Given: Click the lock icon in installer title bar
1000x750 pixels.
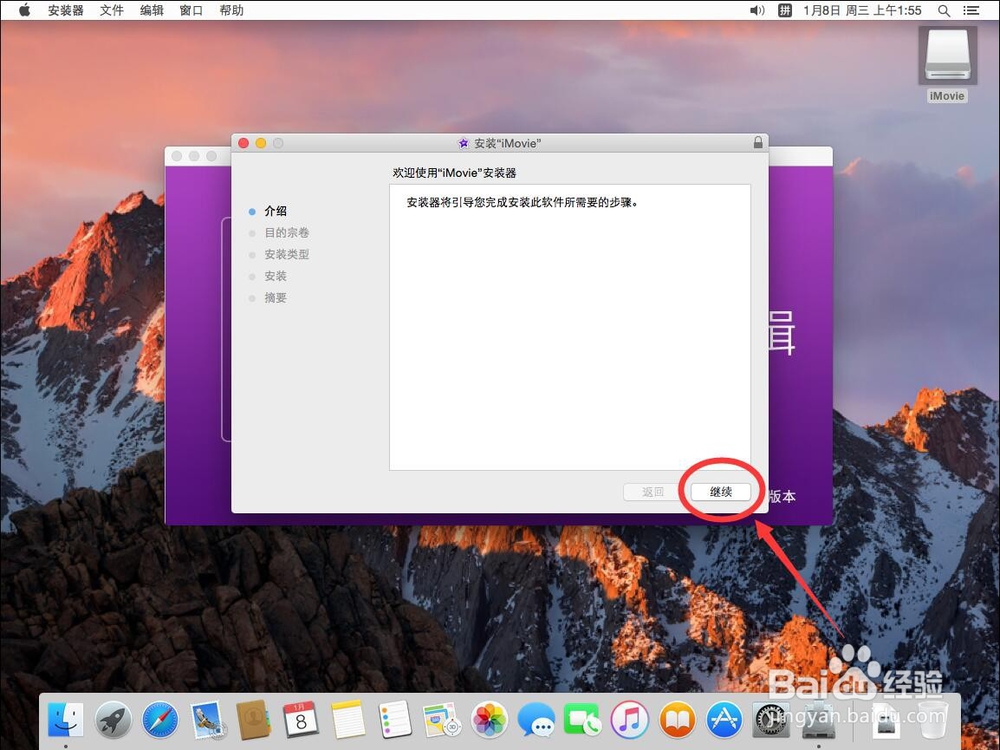Looking at the screenshot, I should [758, 142].
